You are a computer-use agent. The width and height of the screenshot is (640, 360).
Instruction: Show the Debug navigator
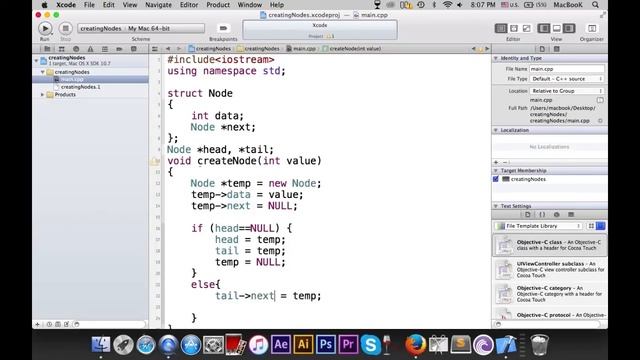coord(105,49)
